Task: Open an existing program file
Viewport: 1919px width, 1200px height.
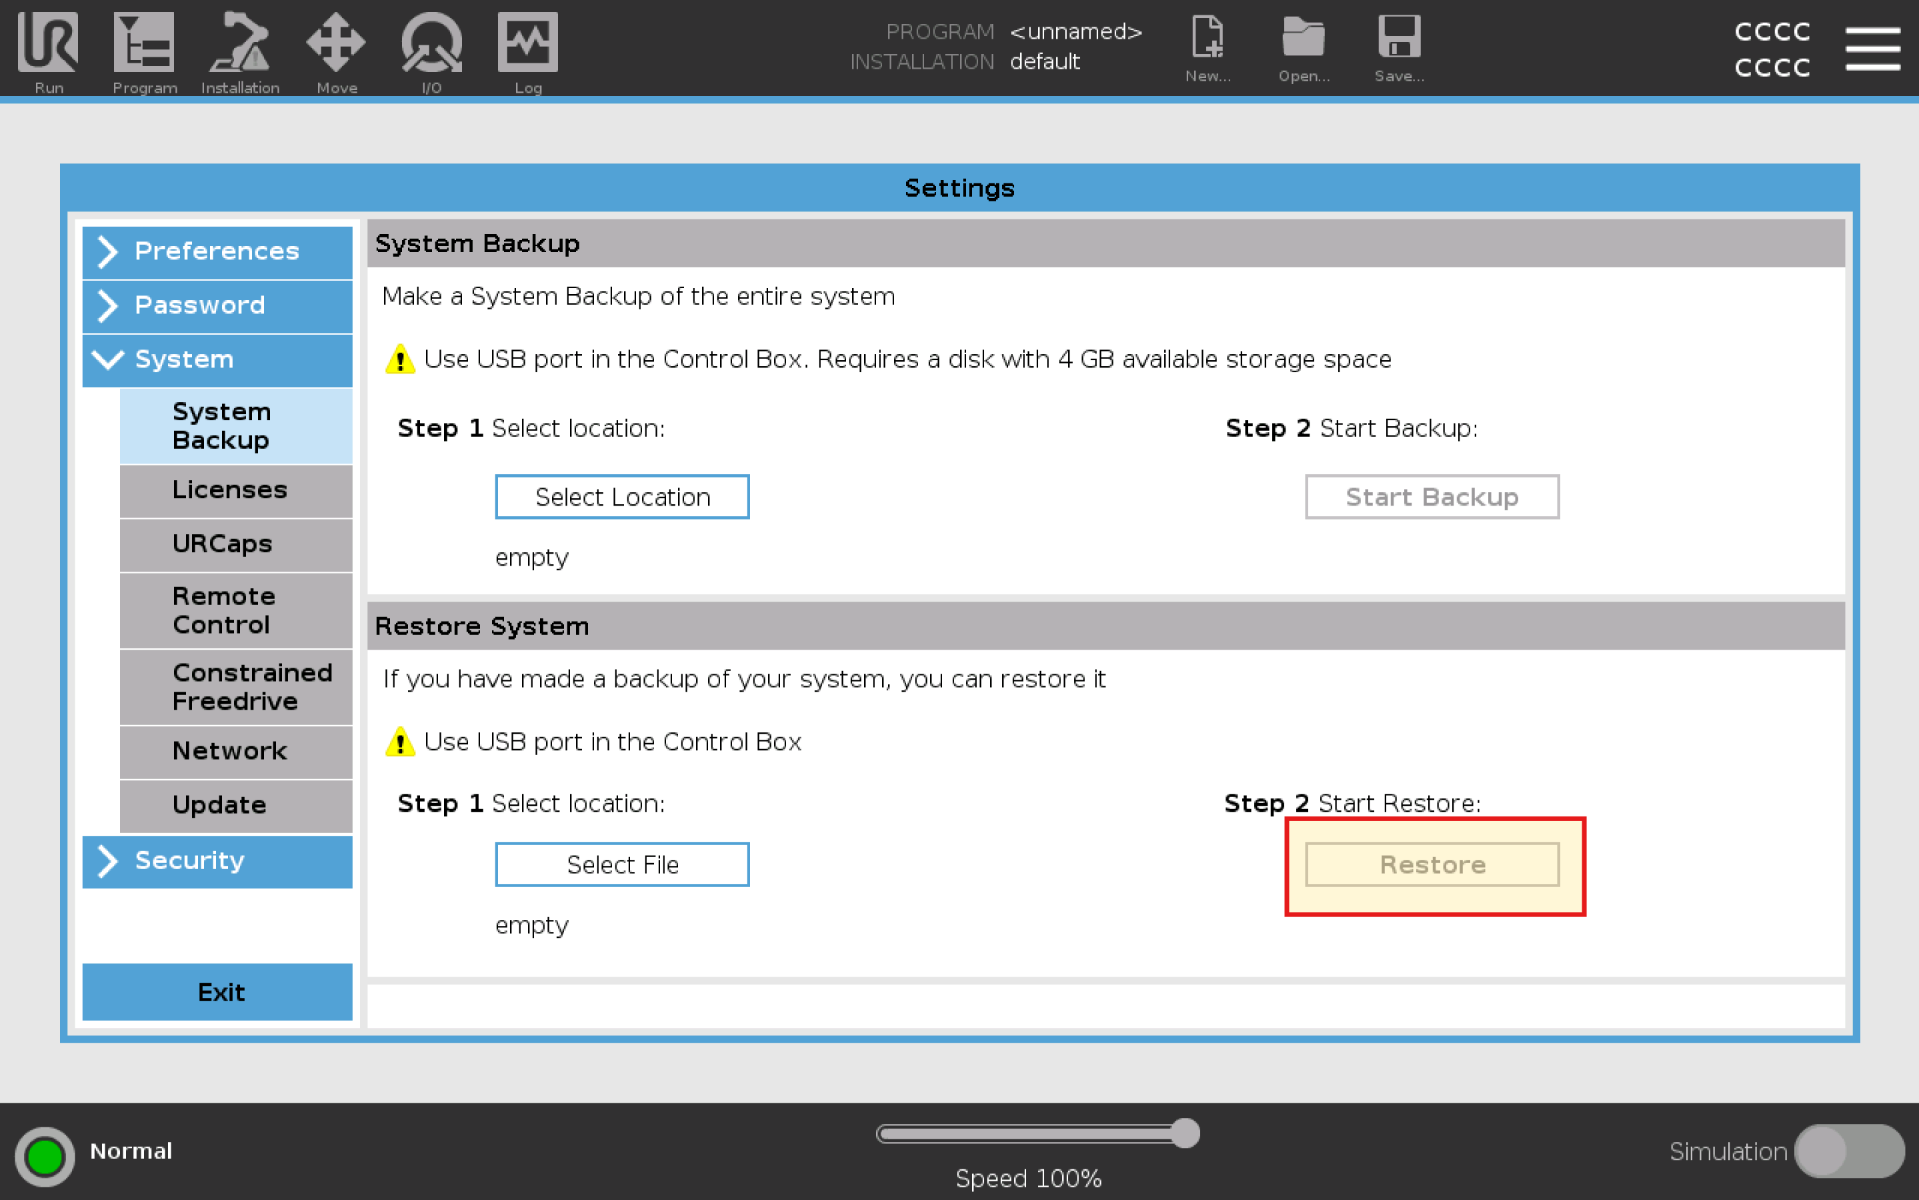Action: (1302, 45)
